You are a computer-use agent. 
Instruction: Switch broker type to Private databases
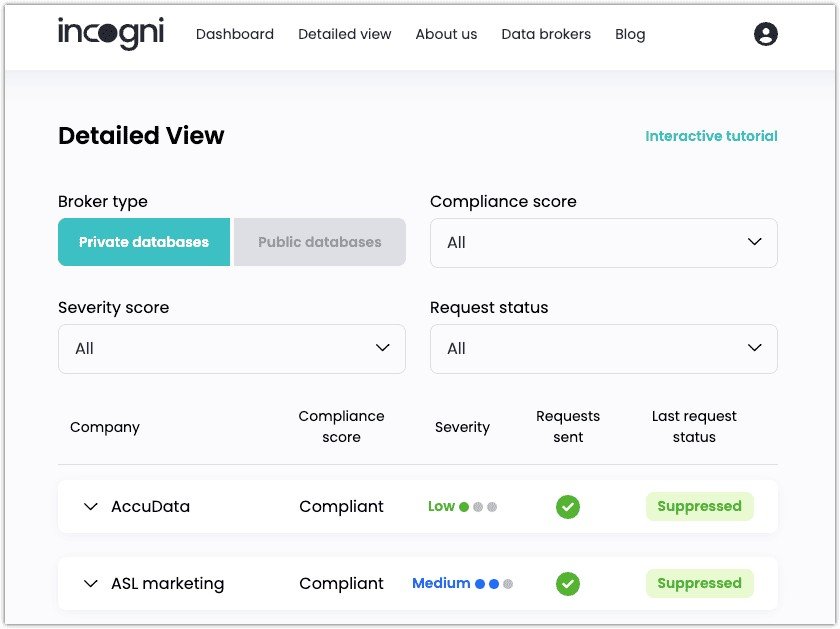click(144, 242)
